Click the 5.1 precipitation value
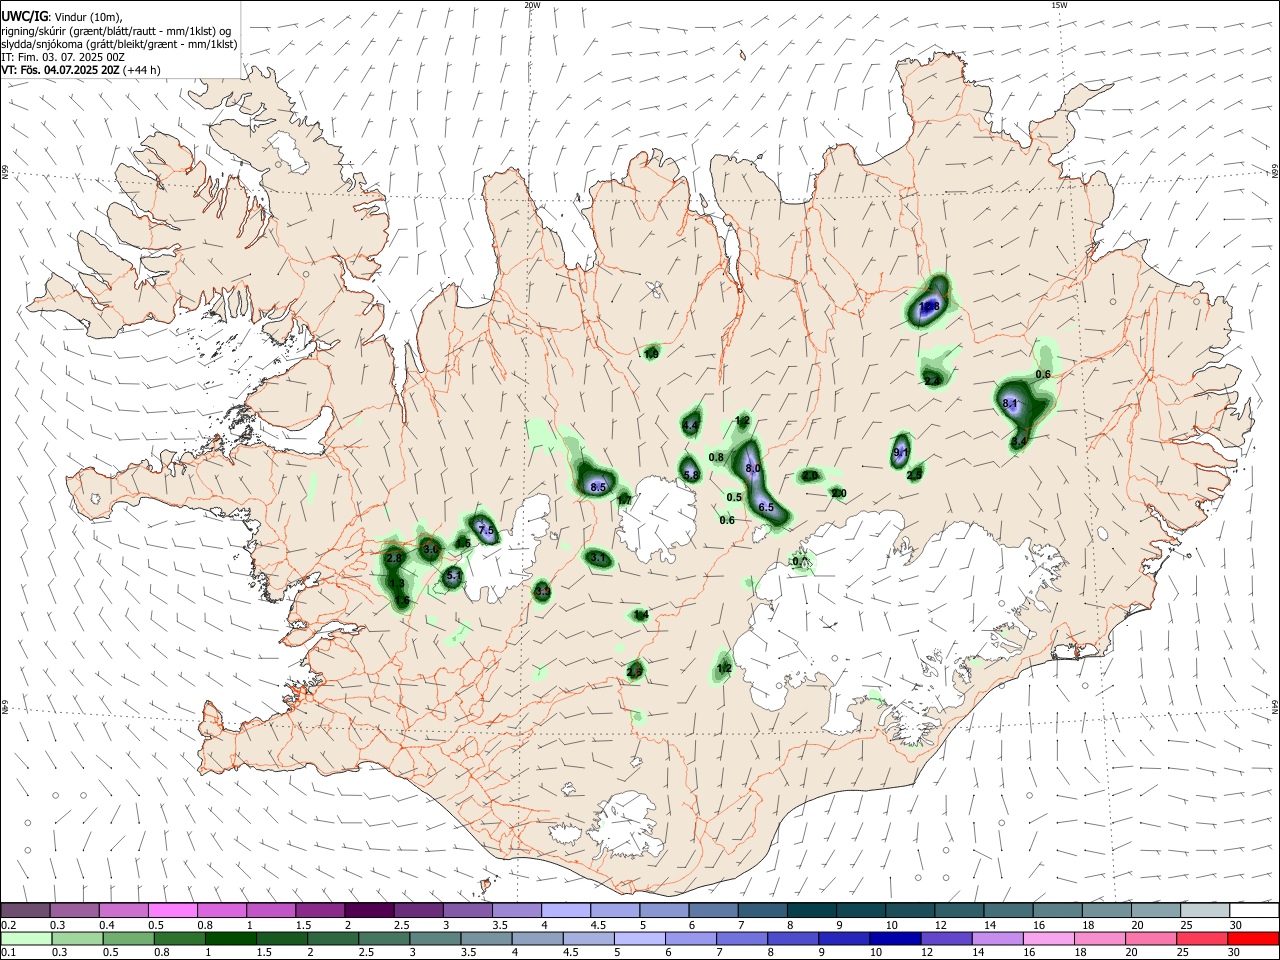Screen dimensions: 1280x960 click(x=453, y=576)
